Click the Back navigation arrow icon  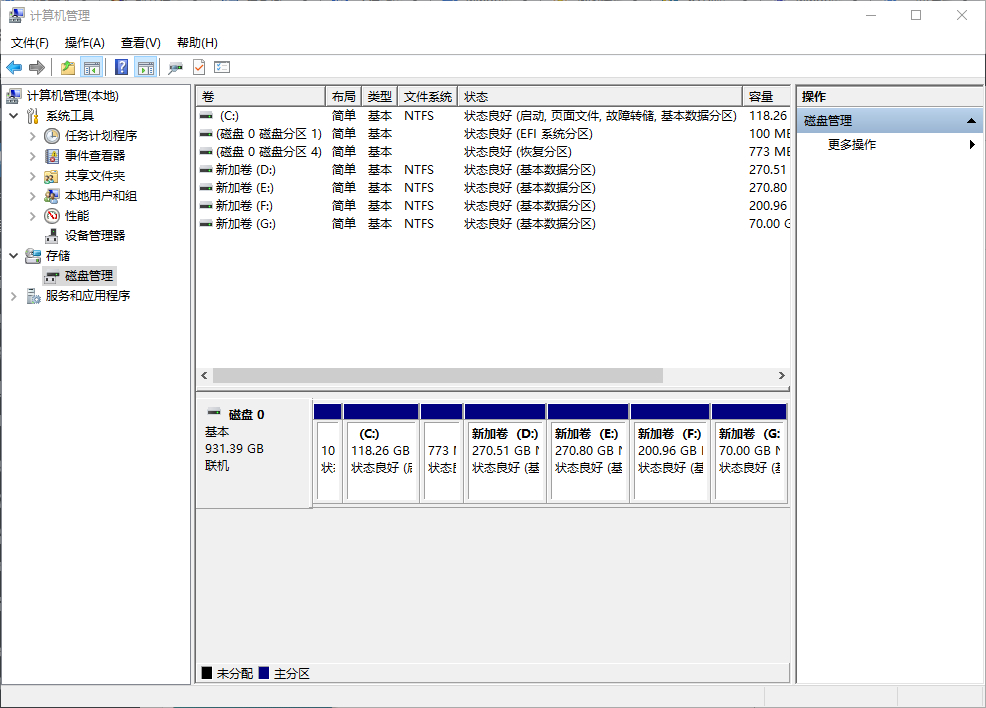coord(15,67)
